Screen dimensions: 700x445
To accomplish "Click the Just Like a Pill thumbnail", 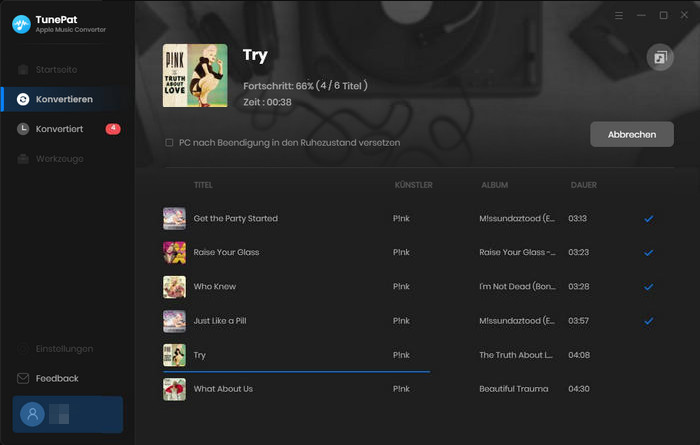I will tap(174, 321).
